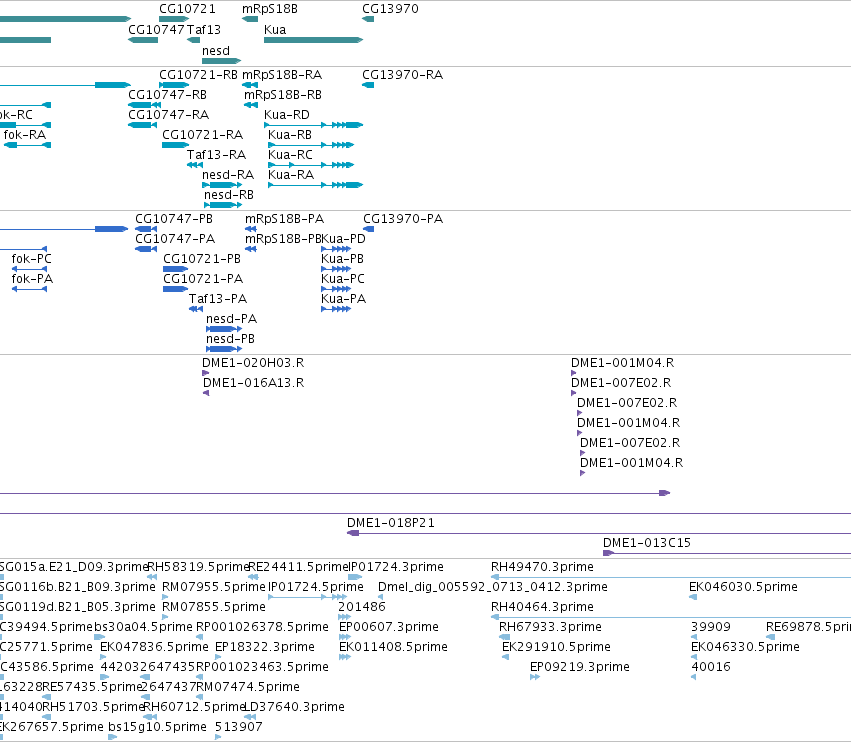Select EST EK046030.5prime
The image size is (851, 742).
tap(744, 587)
